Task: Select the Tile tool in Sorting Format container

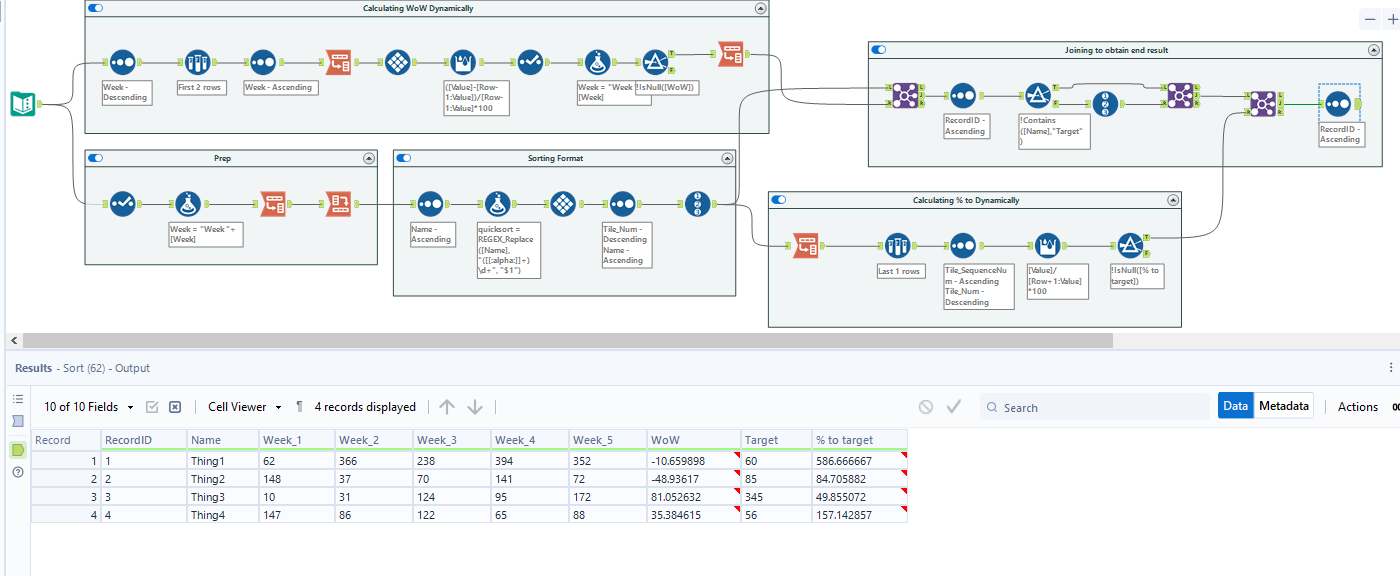Action: (x=565, y=204)
